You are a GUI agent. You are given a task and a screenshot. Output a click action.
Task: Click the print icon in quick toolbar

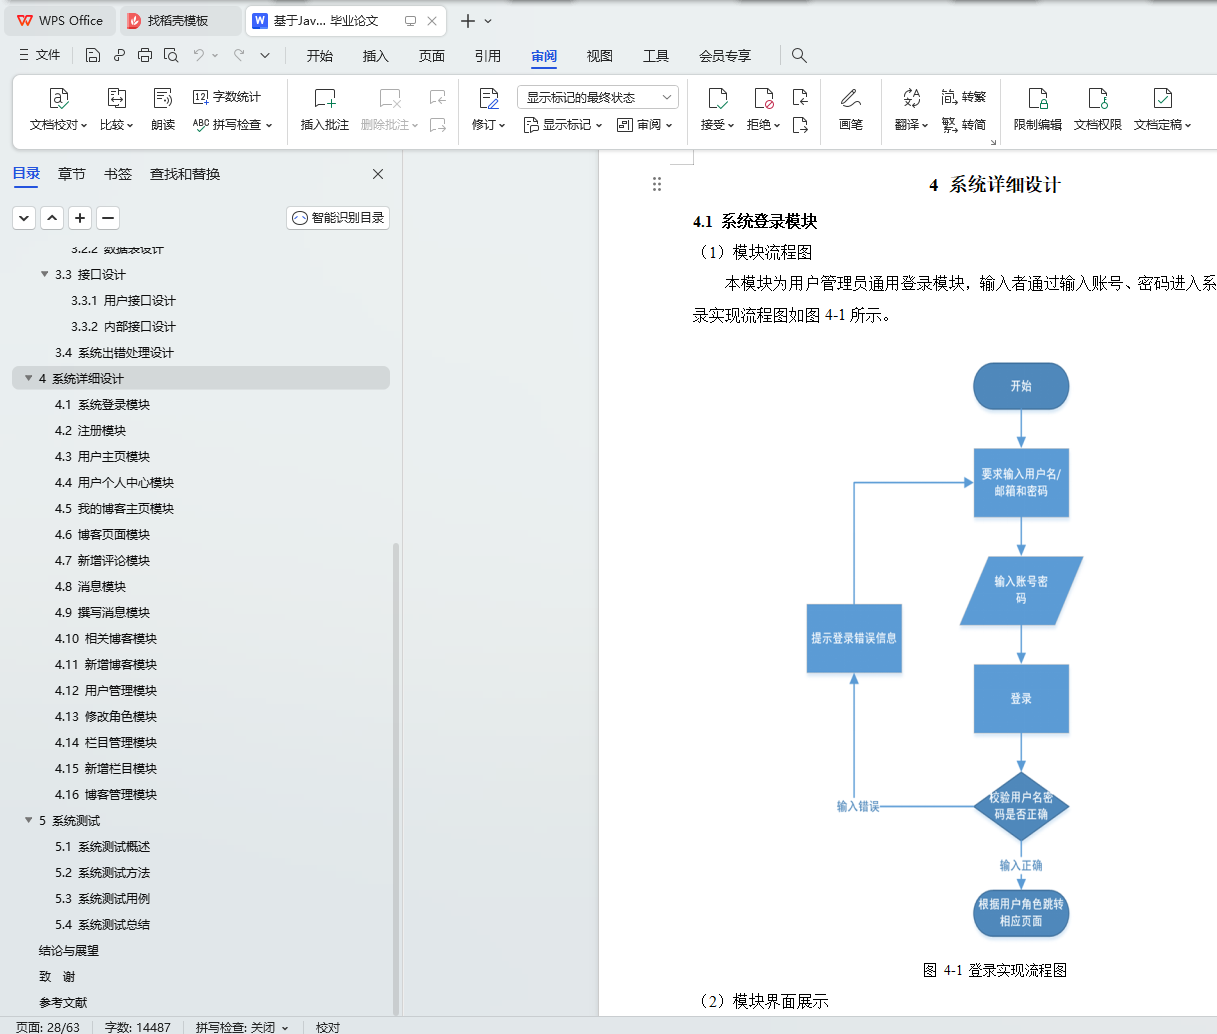pos(145,55)
